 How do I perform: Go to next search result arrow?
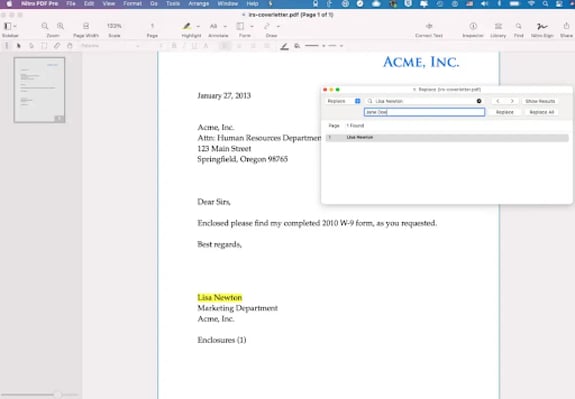point(512,101)
